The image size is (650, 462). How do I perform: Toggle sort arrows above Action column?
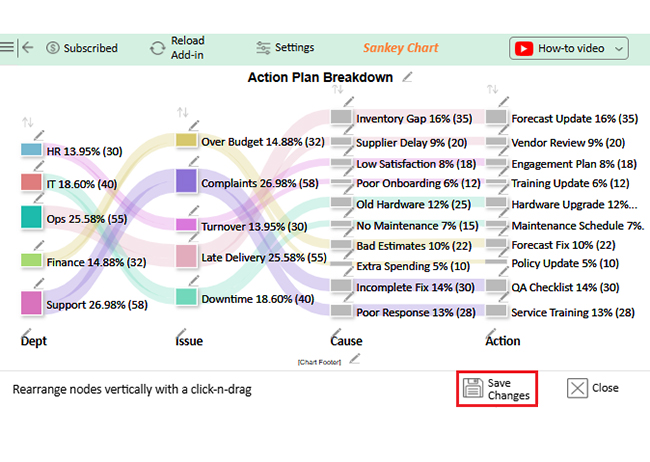492,89
